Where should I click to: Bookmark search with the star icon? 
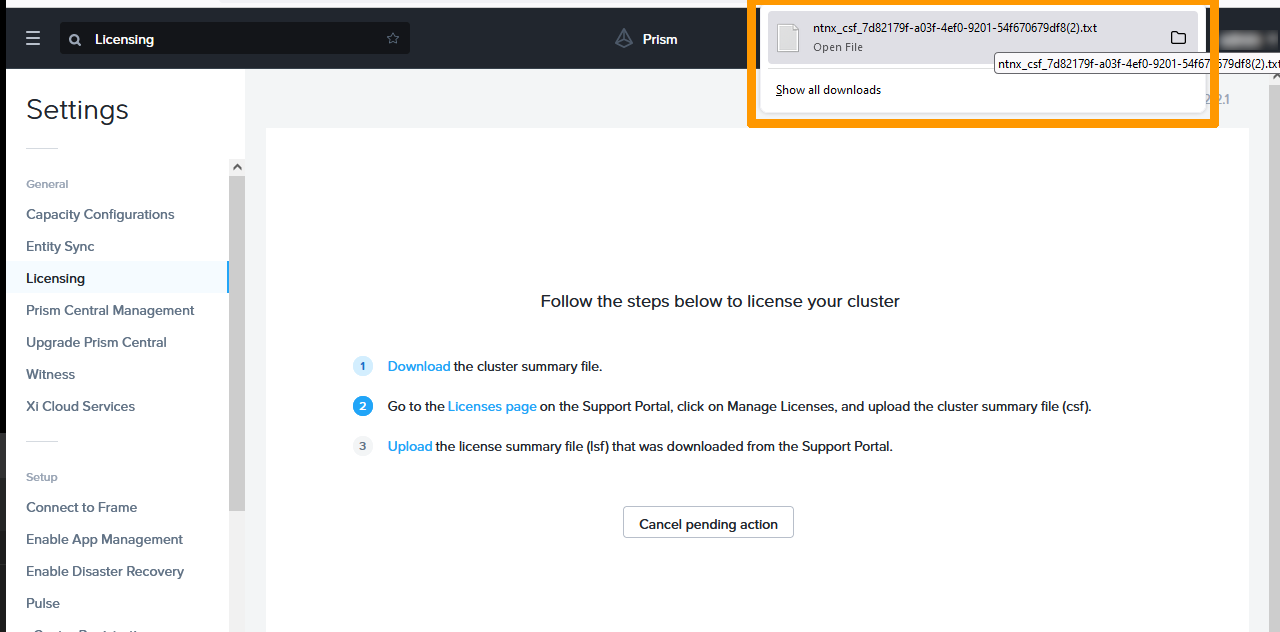pos(393,39)
